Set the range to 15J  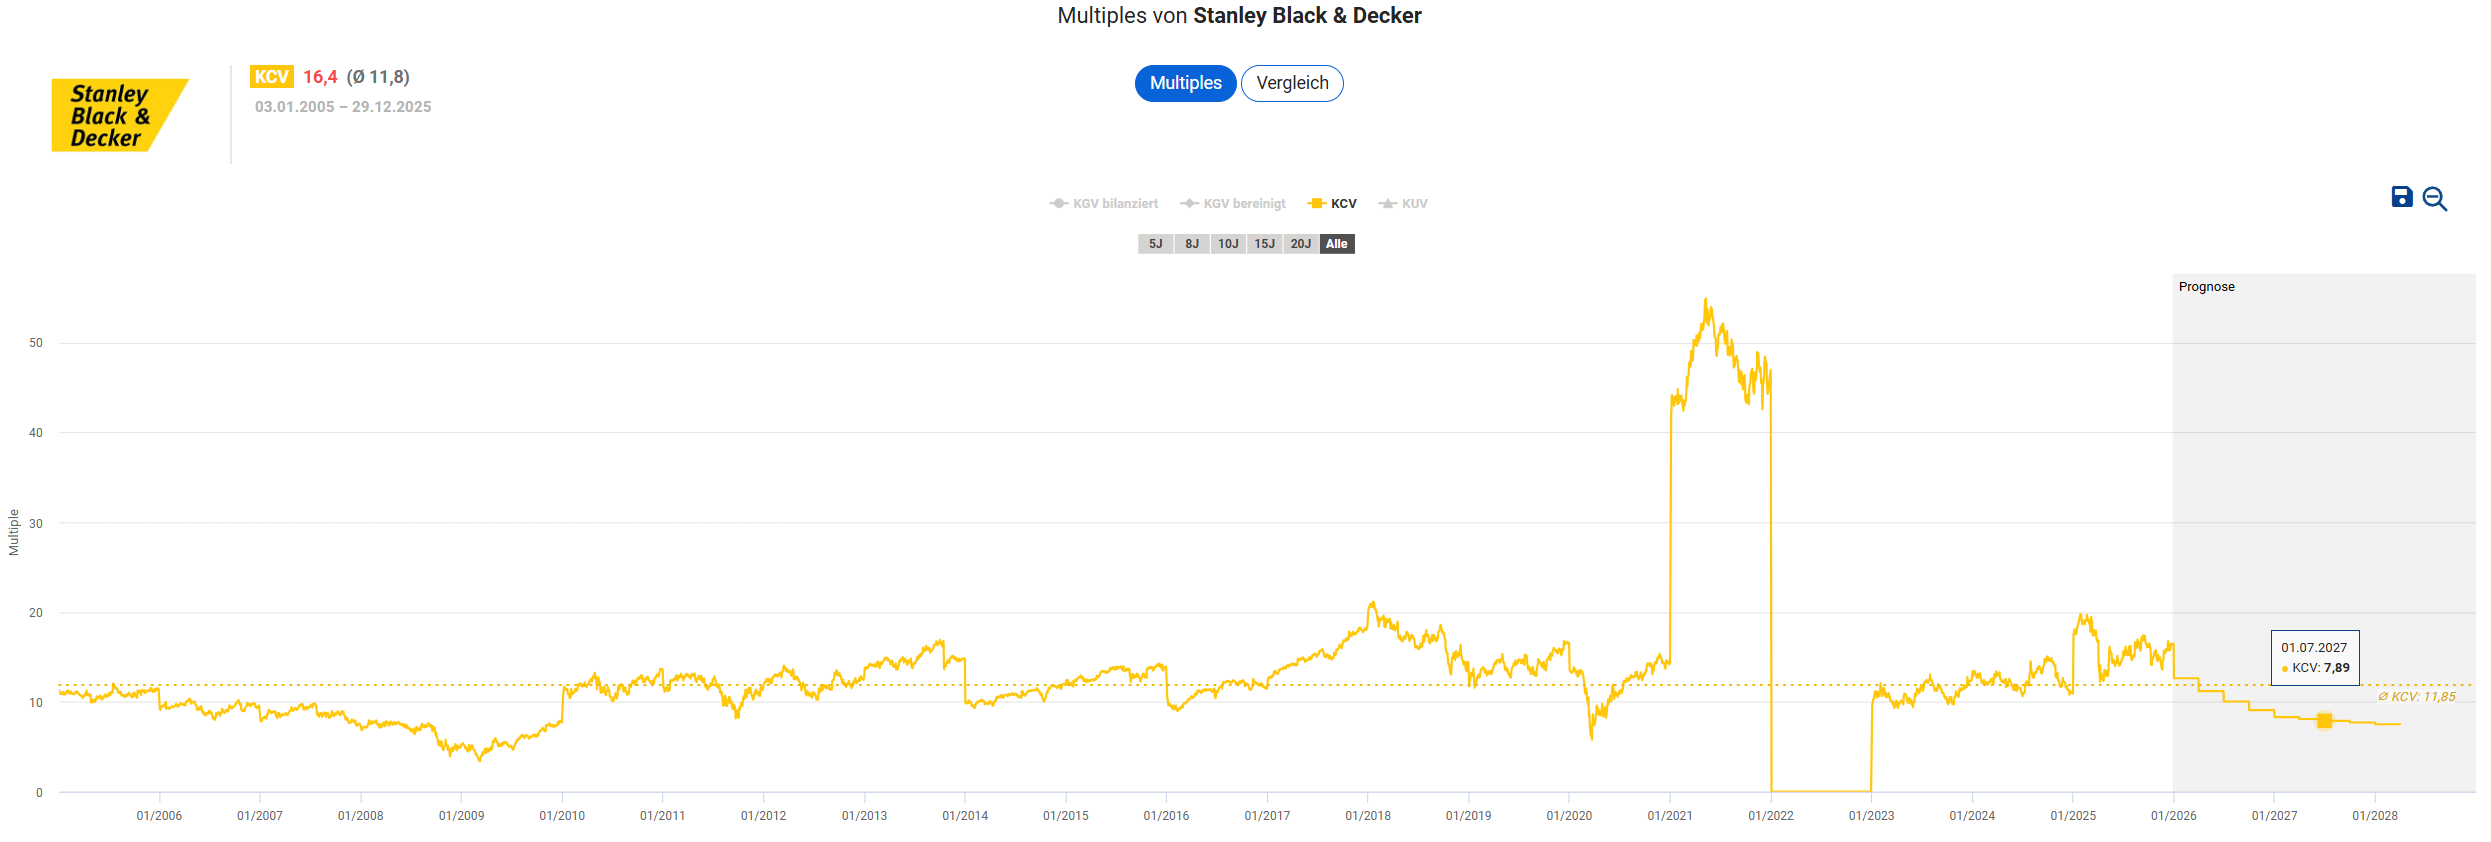pos(1264,244)
